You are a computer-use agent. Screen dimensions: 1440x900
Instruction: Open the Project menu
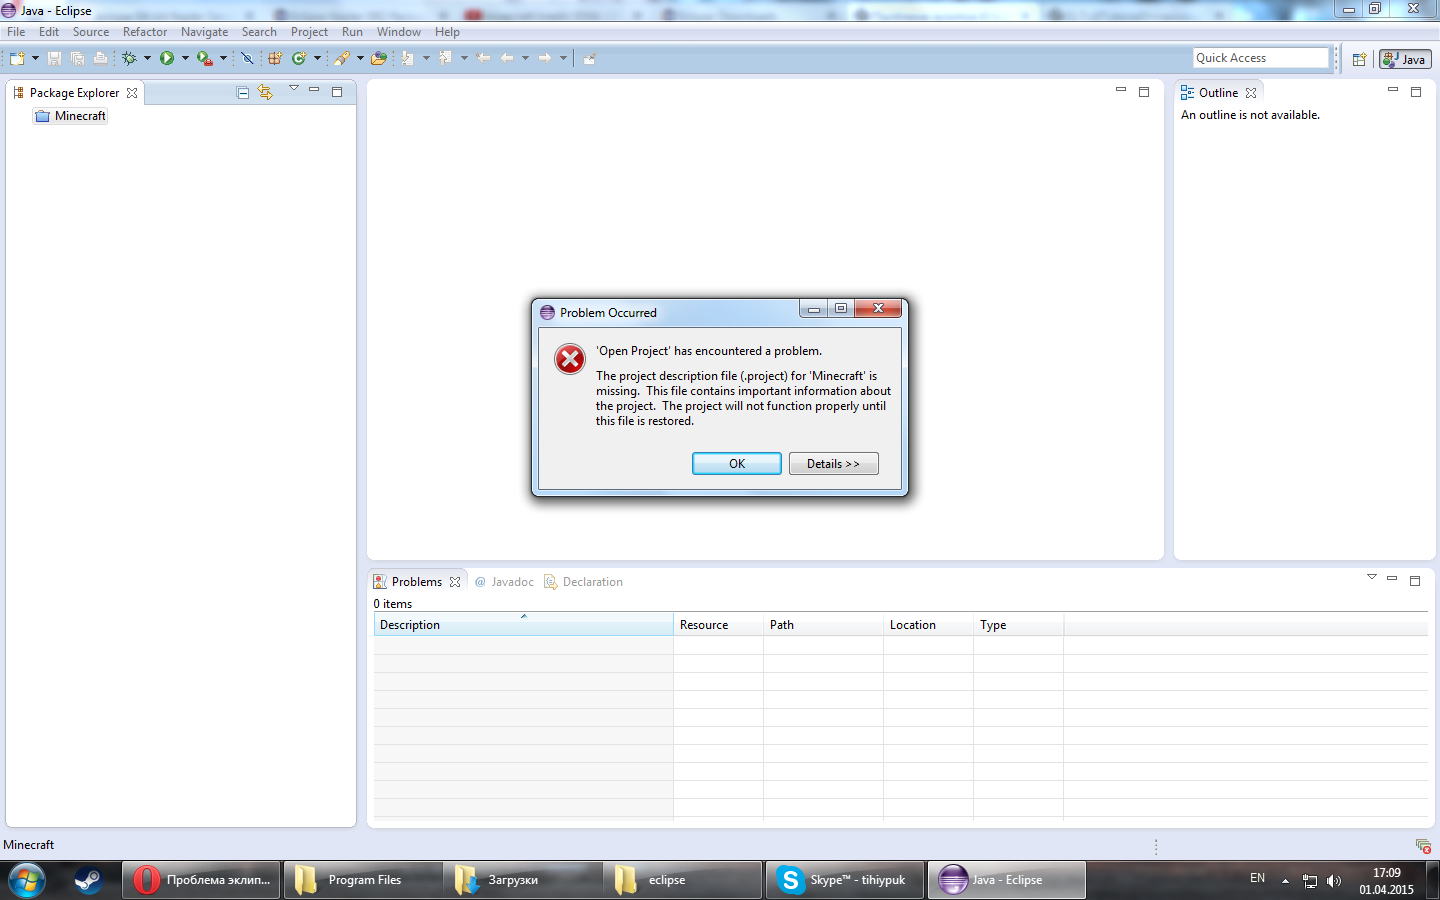click(309, 32)
